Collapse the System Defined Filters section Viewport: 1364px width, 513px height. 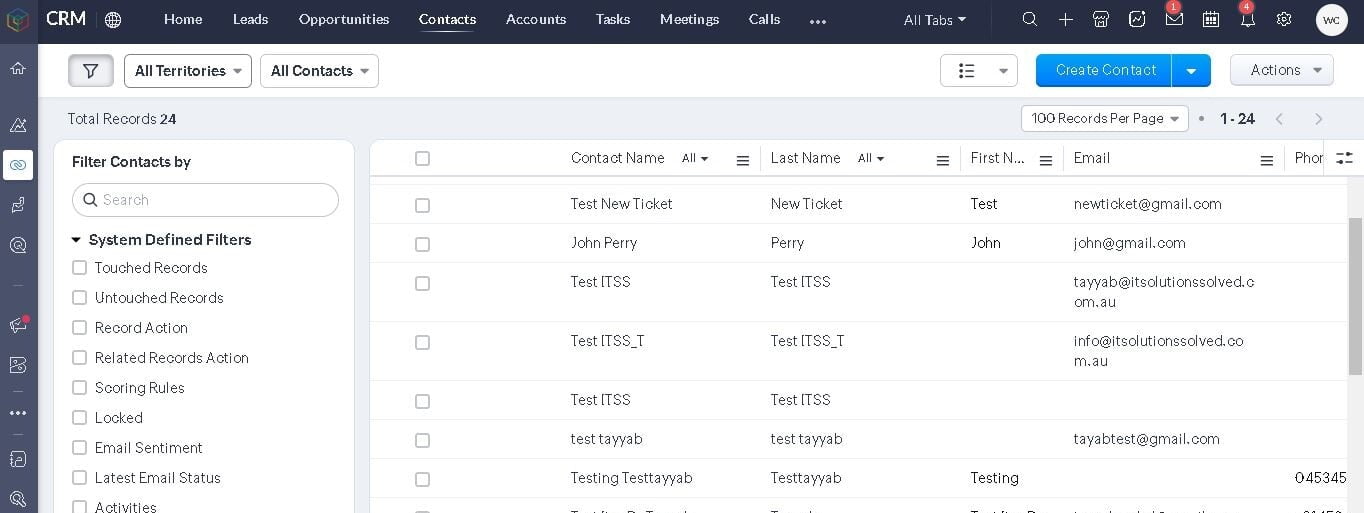[76, 240]
